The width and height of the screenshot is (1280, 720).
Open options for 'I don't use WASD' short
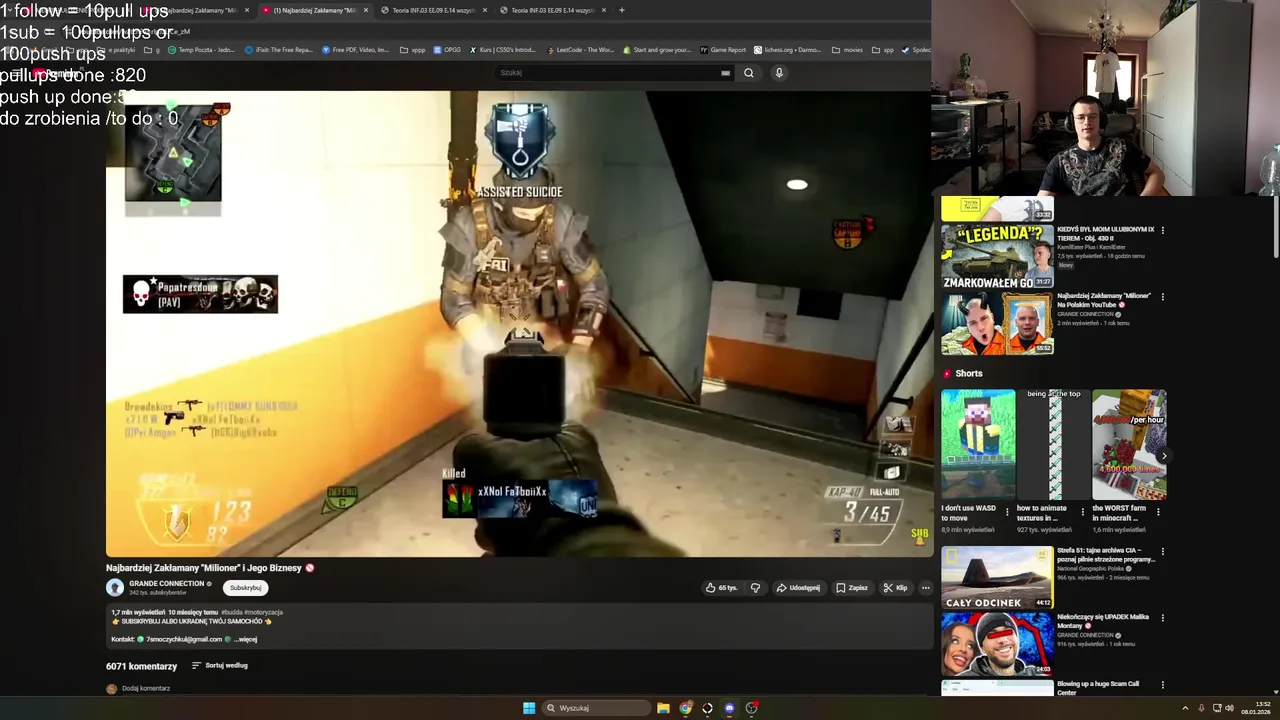click(x=1007, y=512)
